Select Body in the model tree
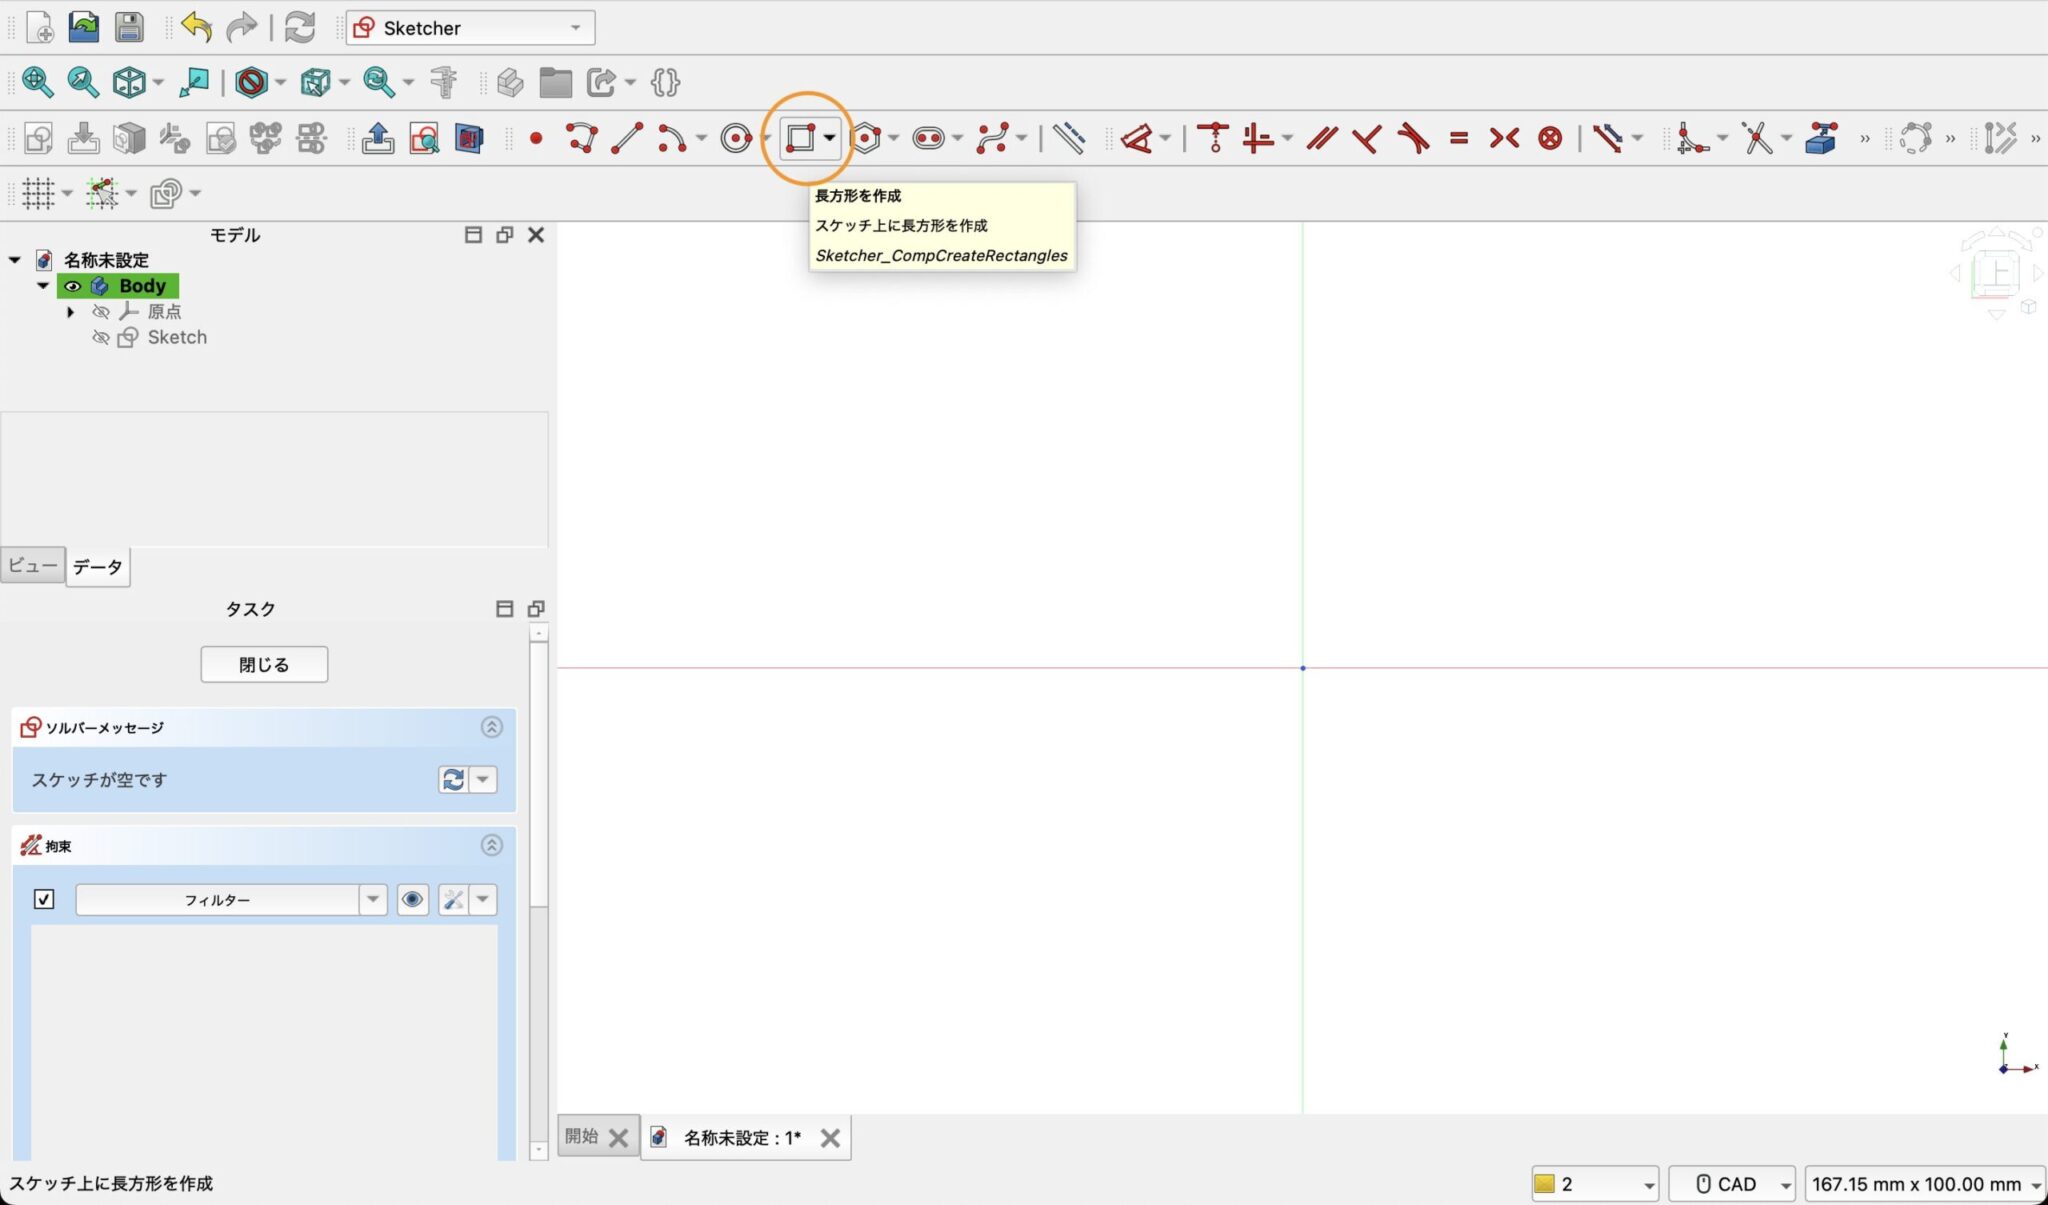The image size is (2048, 1205). pyautogui.click(x=142, y=286)
